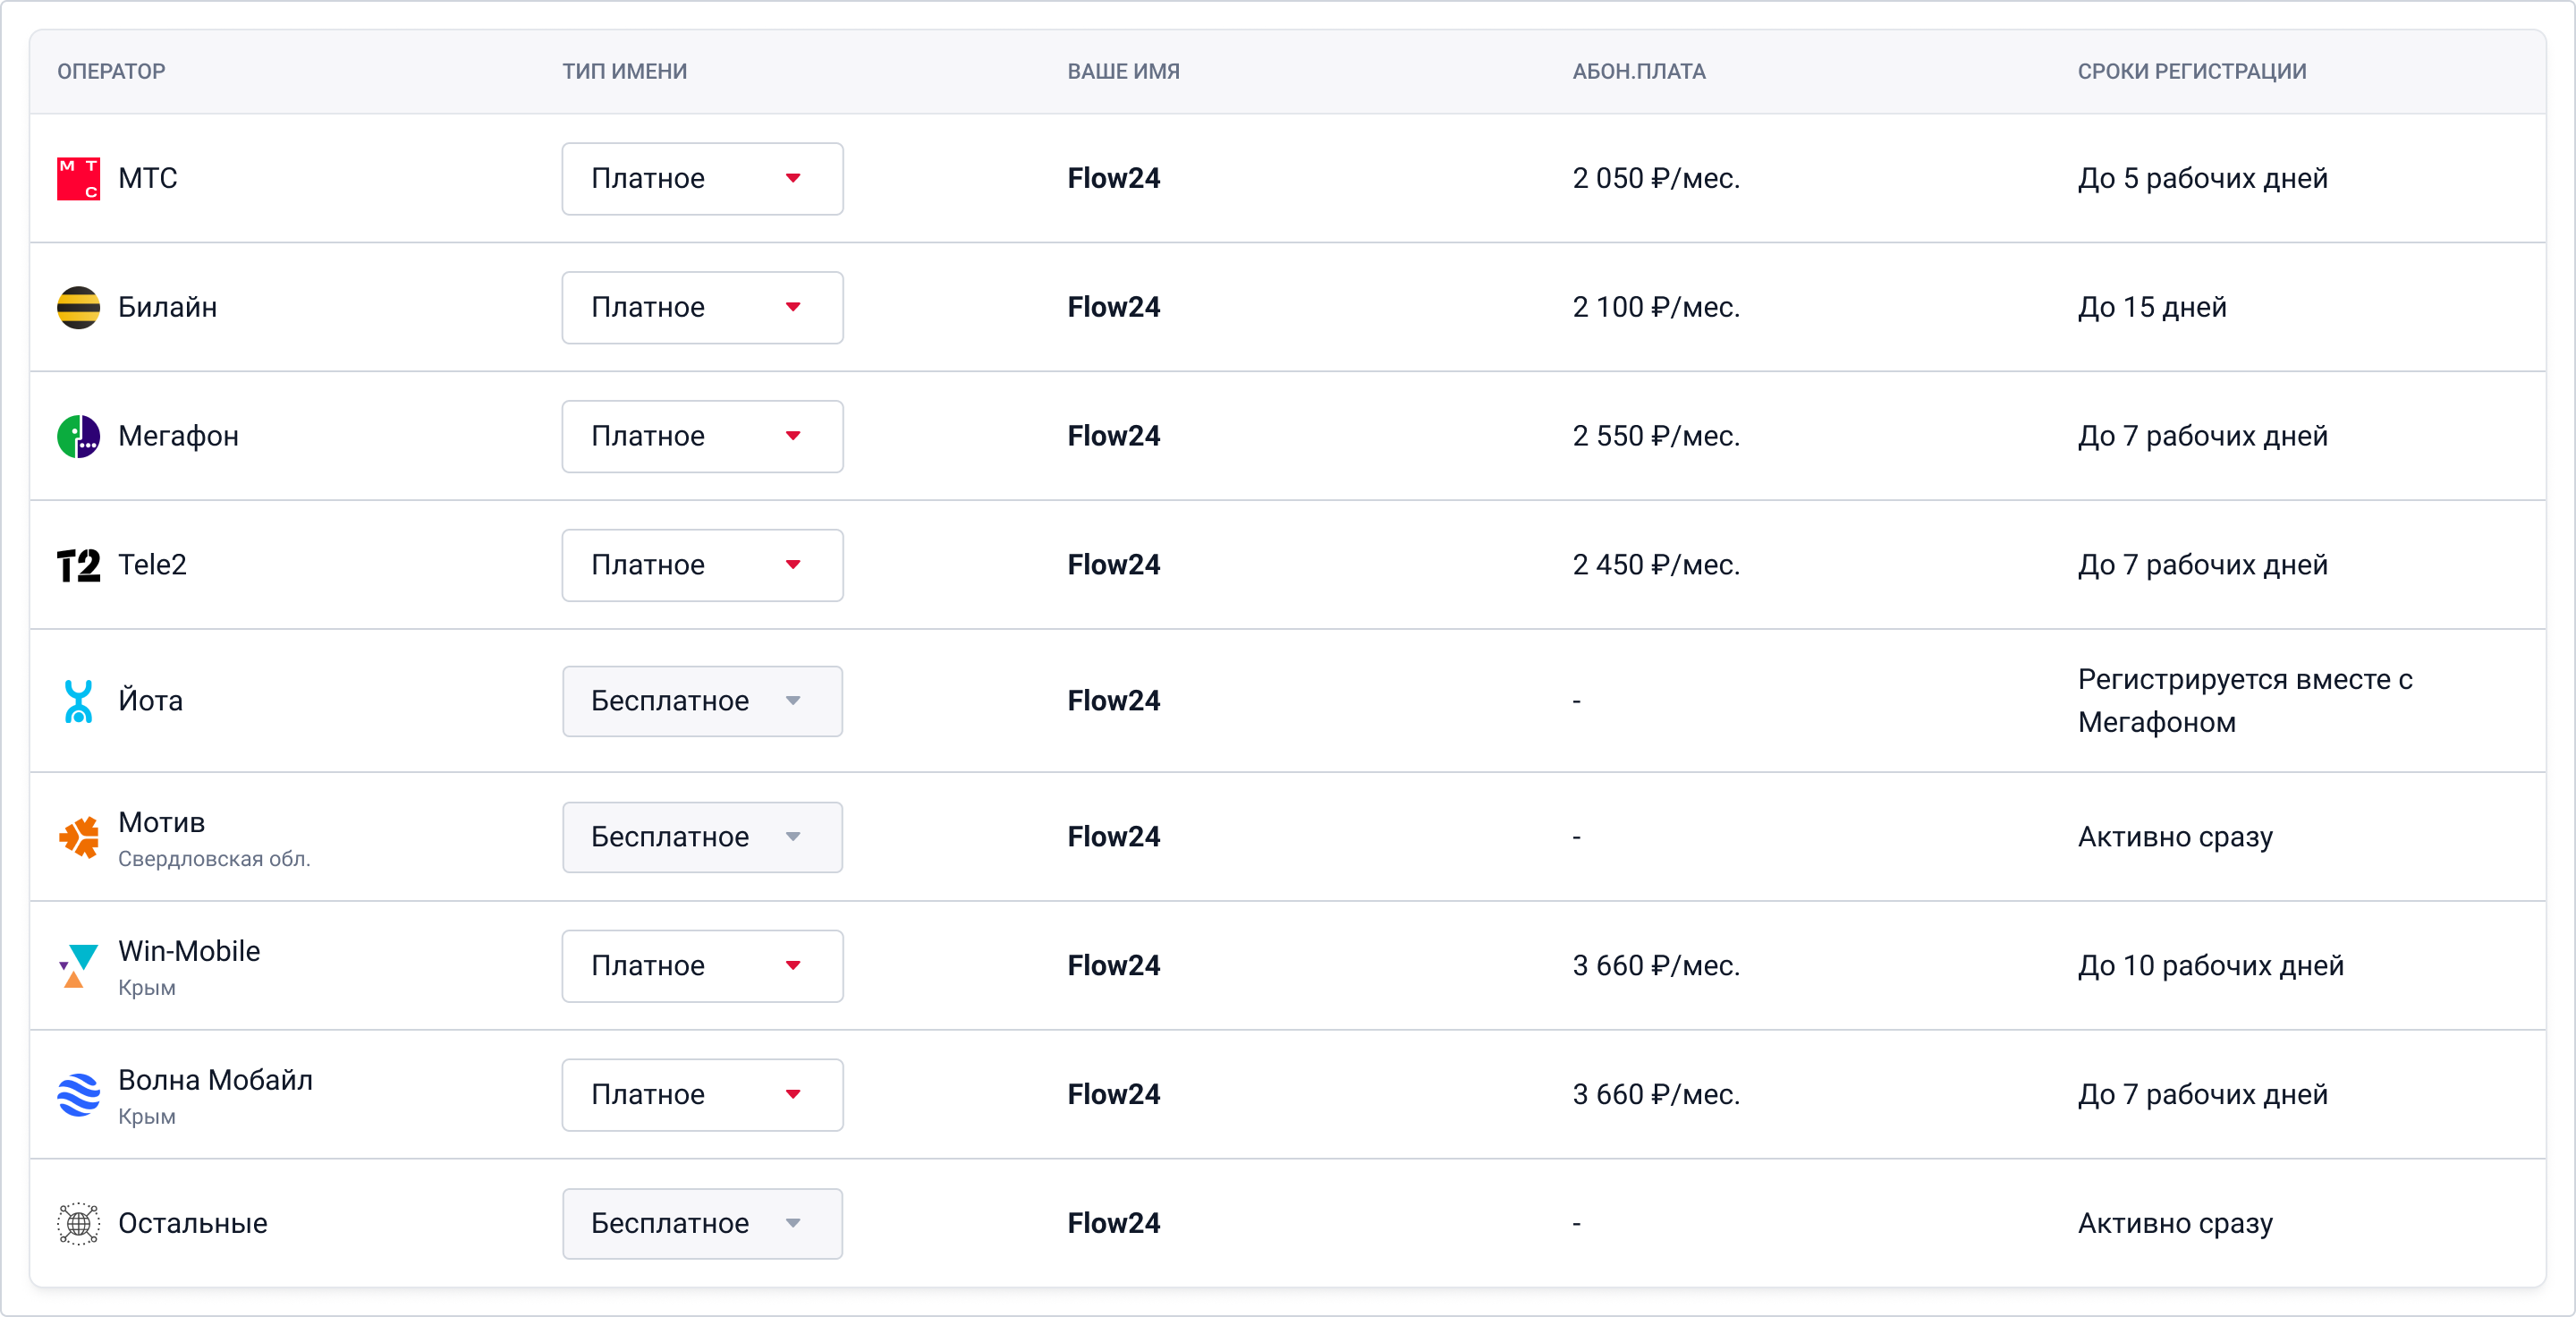Click the ТИП ИМЕНИ column header

click(624, 72)
